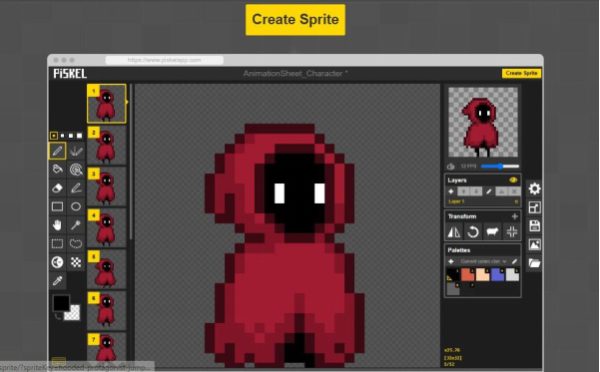600x372 pixels.
Task: Toggle layers visibility eye icon
Action: point(513,180)
